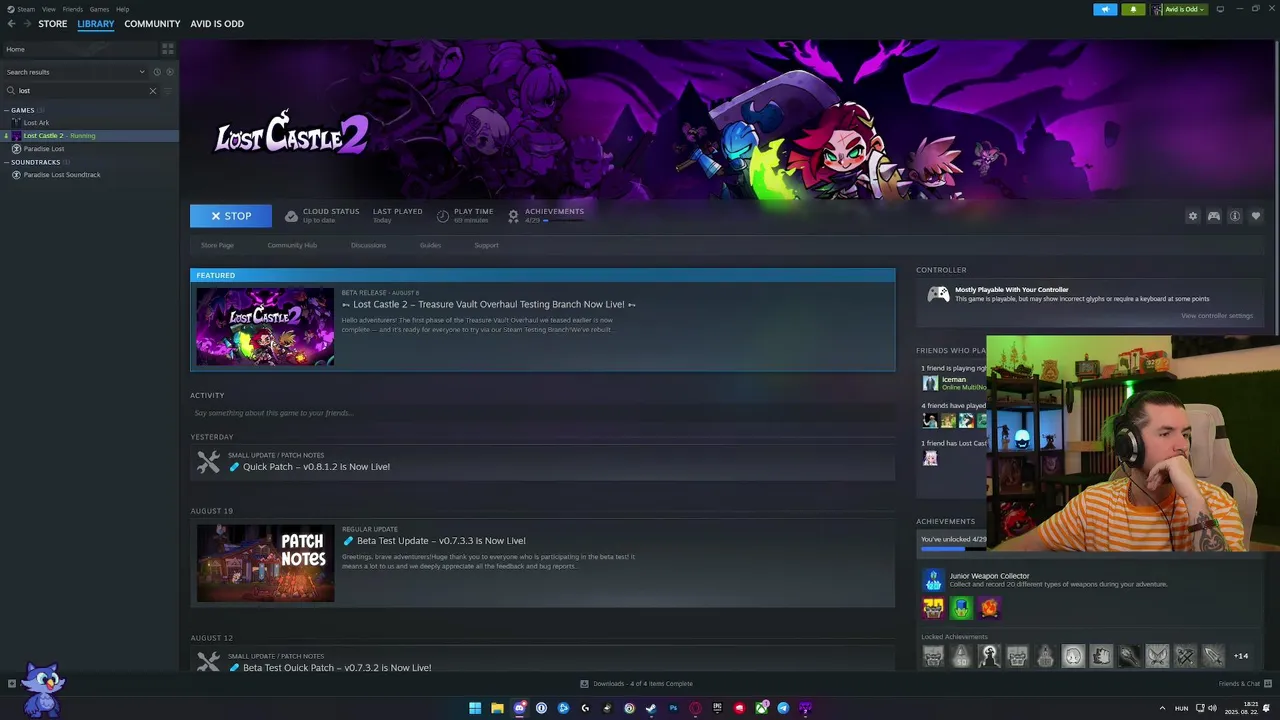This screenshot has height=720, width=1280.
Task: Open Beta Test Update v0.7.3.3 post
Action: 441,541
